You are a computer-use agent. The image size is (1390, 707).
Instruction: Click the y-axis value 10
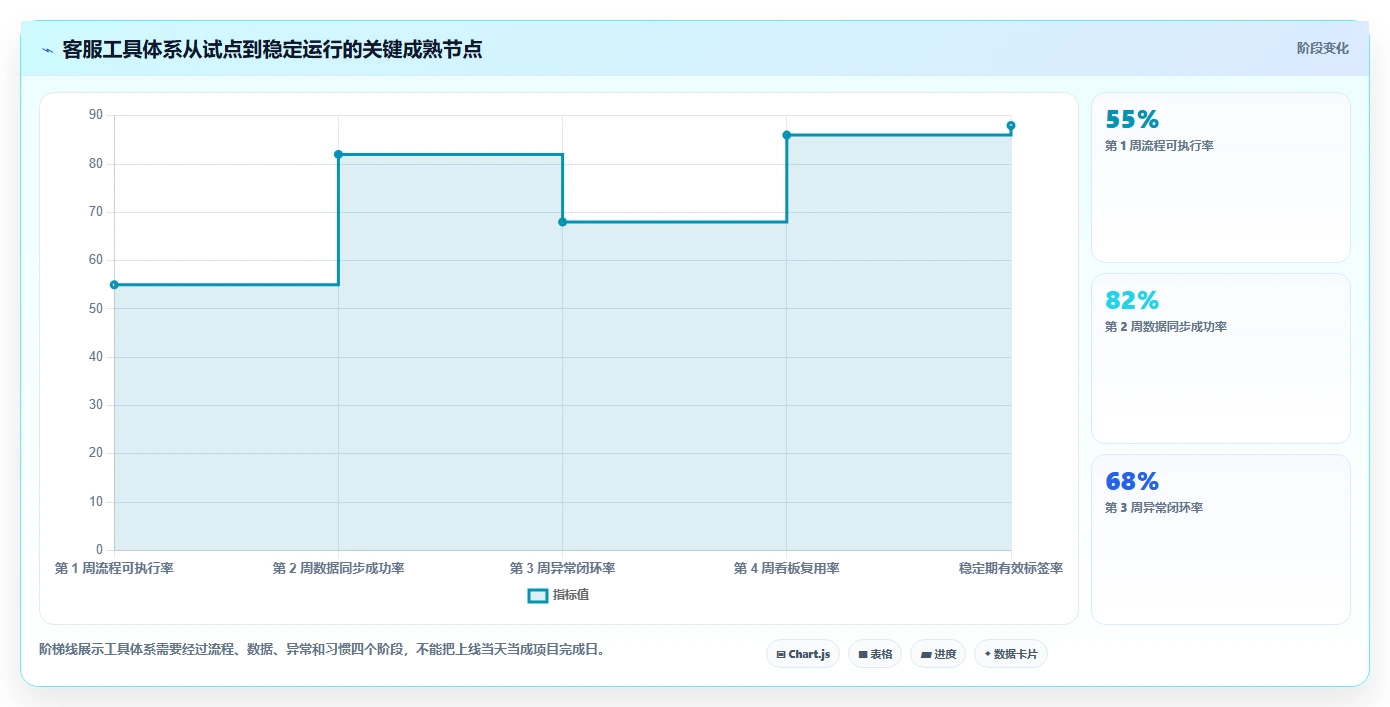click(96, 501)
